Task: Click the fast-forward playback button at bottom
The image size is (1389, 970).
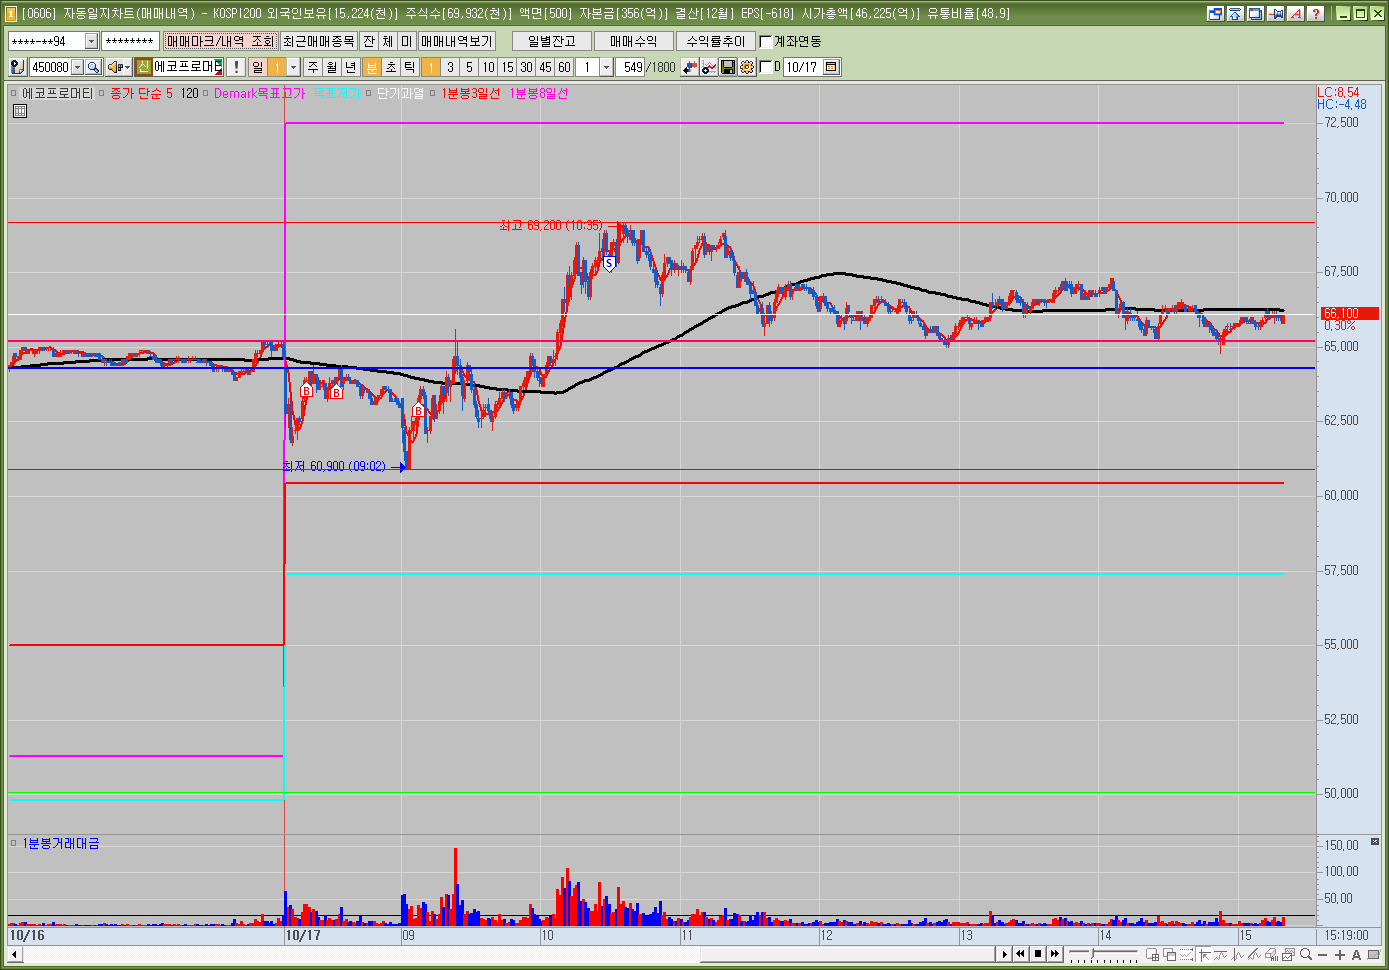Action: pos(1055,955)
